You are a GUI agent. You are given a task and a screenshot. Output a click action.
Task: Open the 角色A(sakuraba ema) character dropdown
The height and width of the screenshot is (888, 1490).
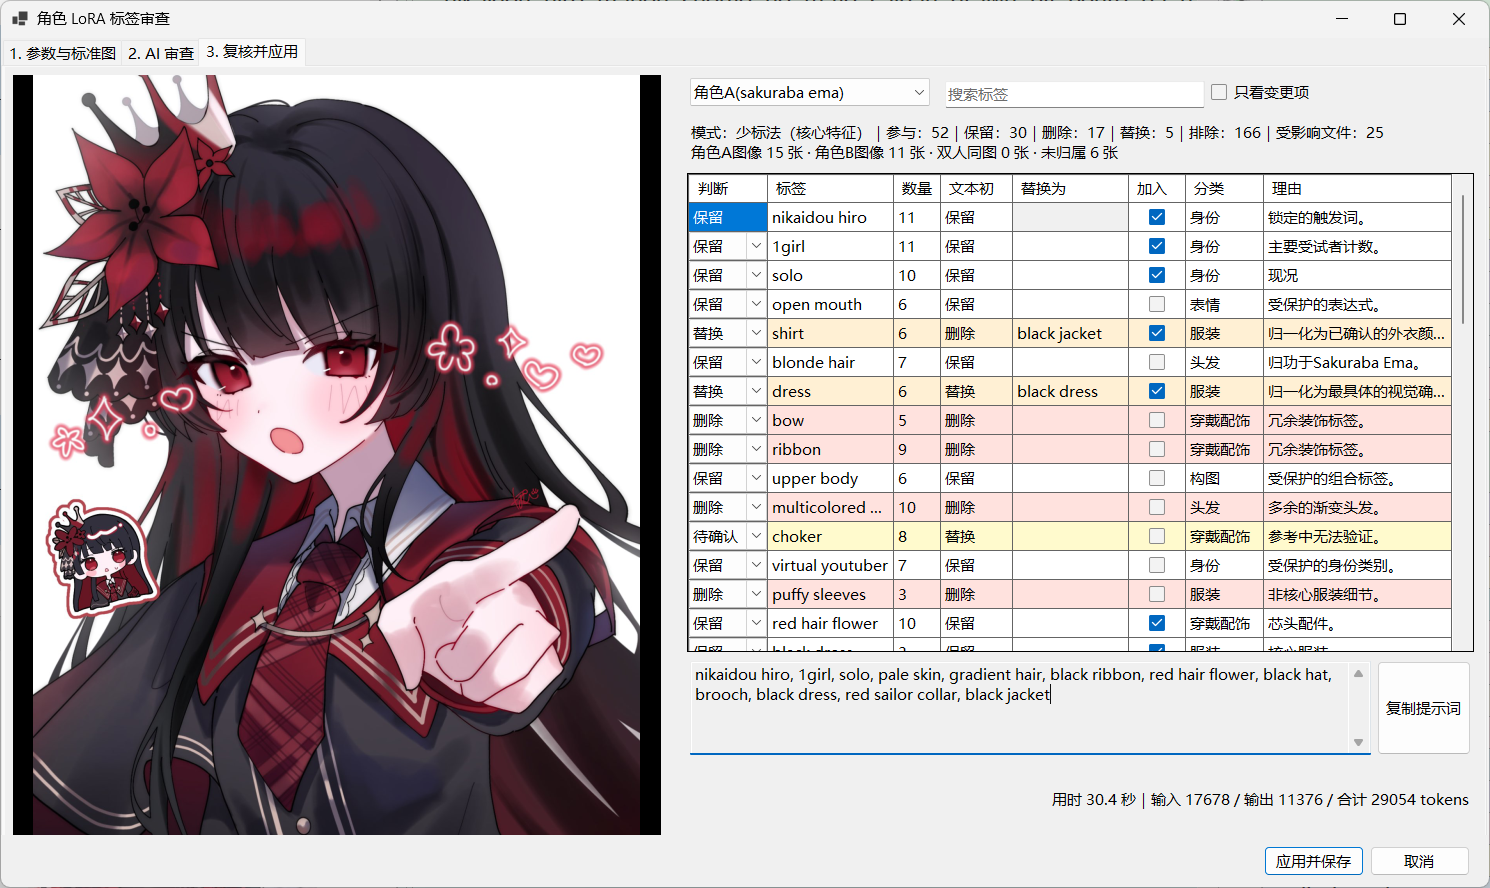tap(810, 93)
